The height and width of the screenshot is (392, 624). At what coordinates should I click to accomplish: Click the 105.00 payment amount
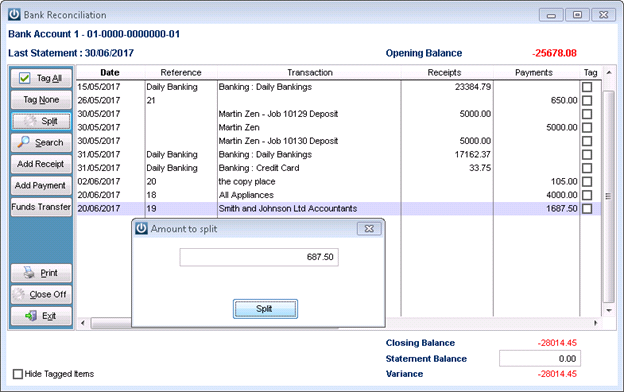pos(564,181)
